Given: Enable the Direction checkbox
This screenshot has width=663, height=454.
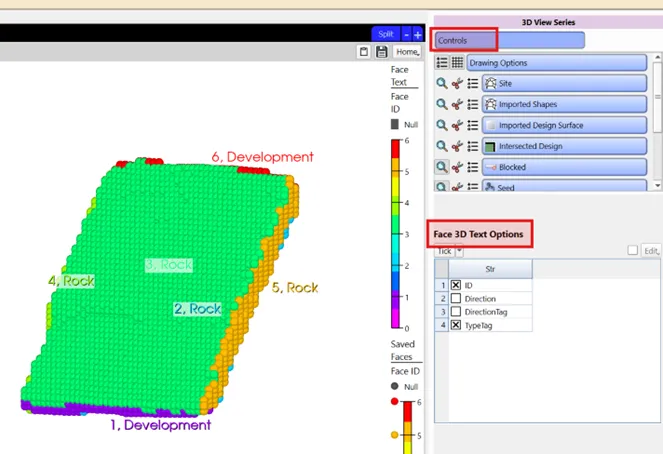Looking at the screenshot, I should point(456,299).
